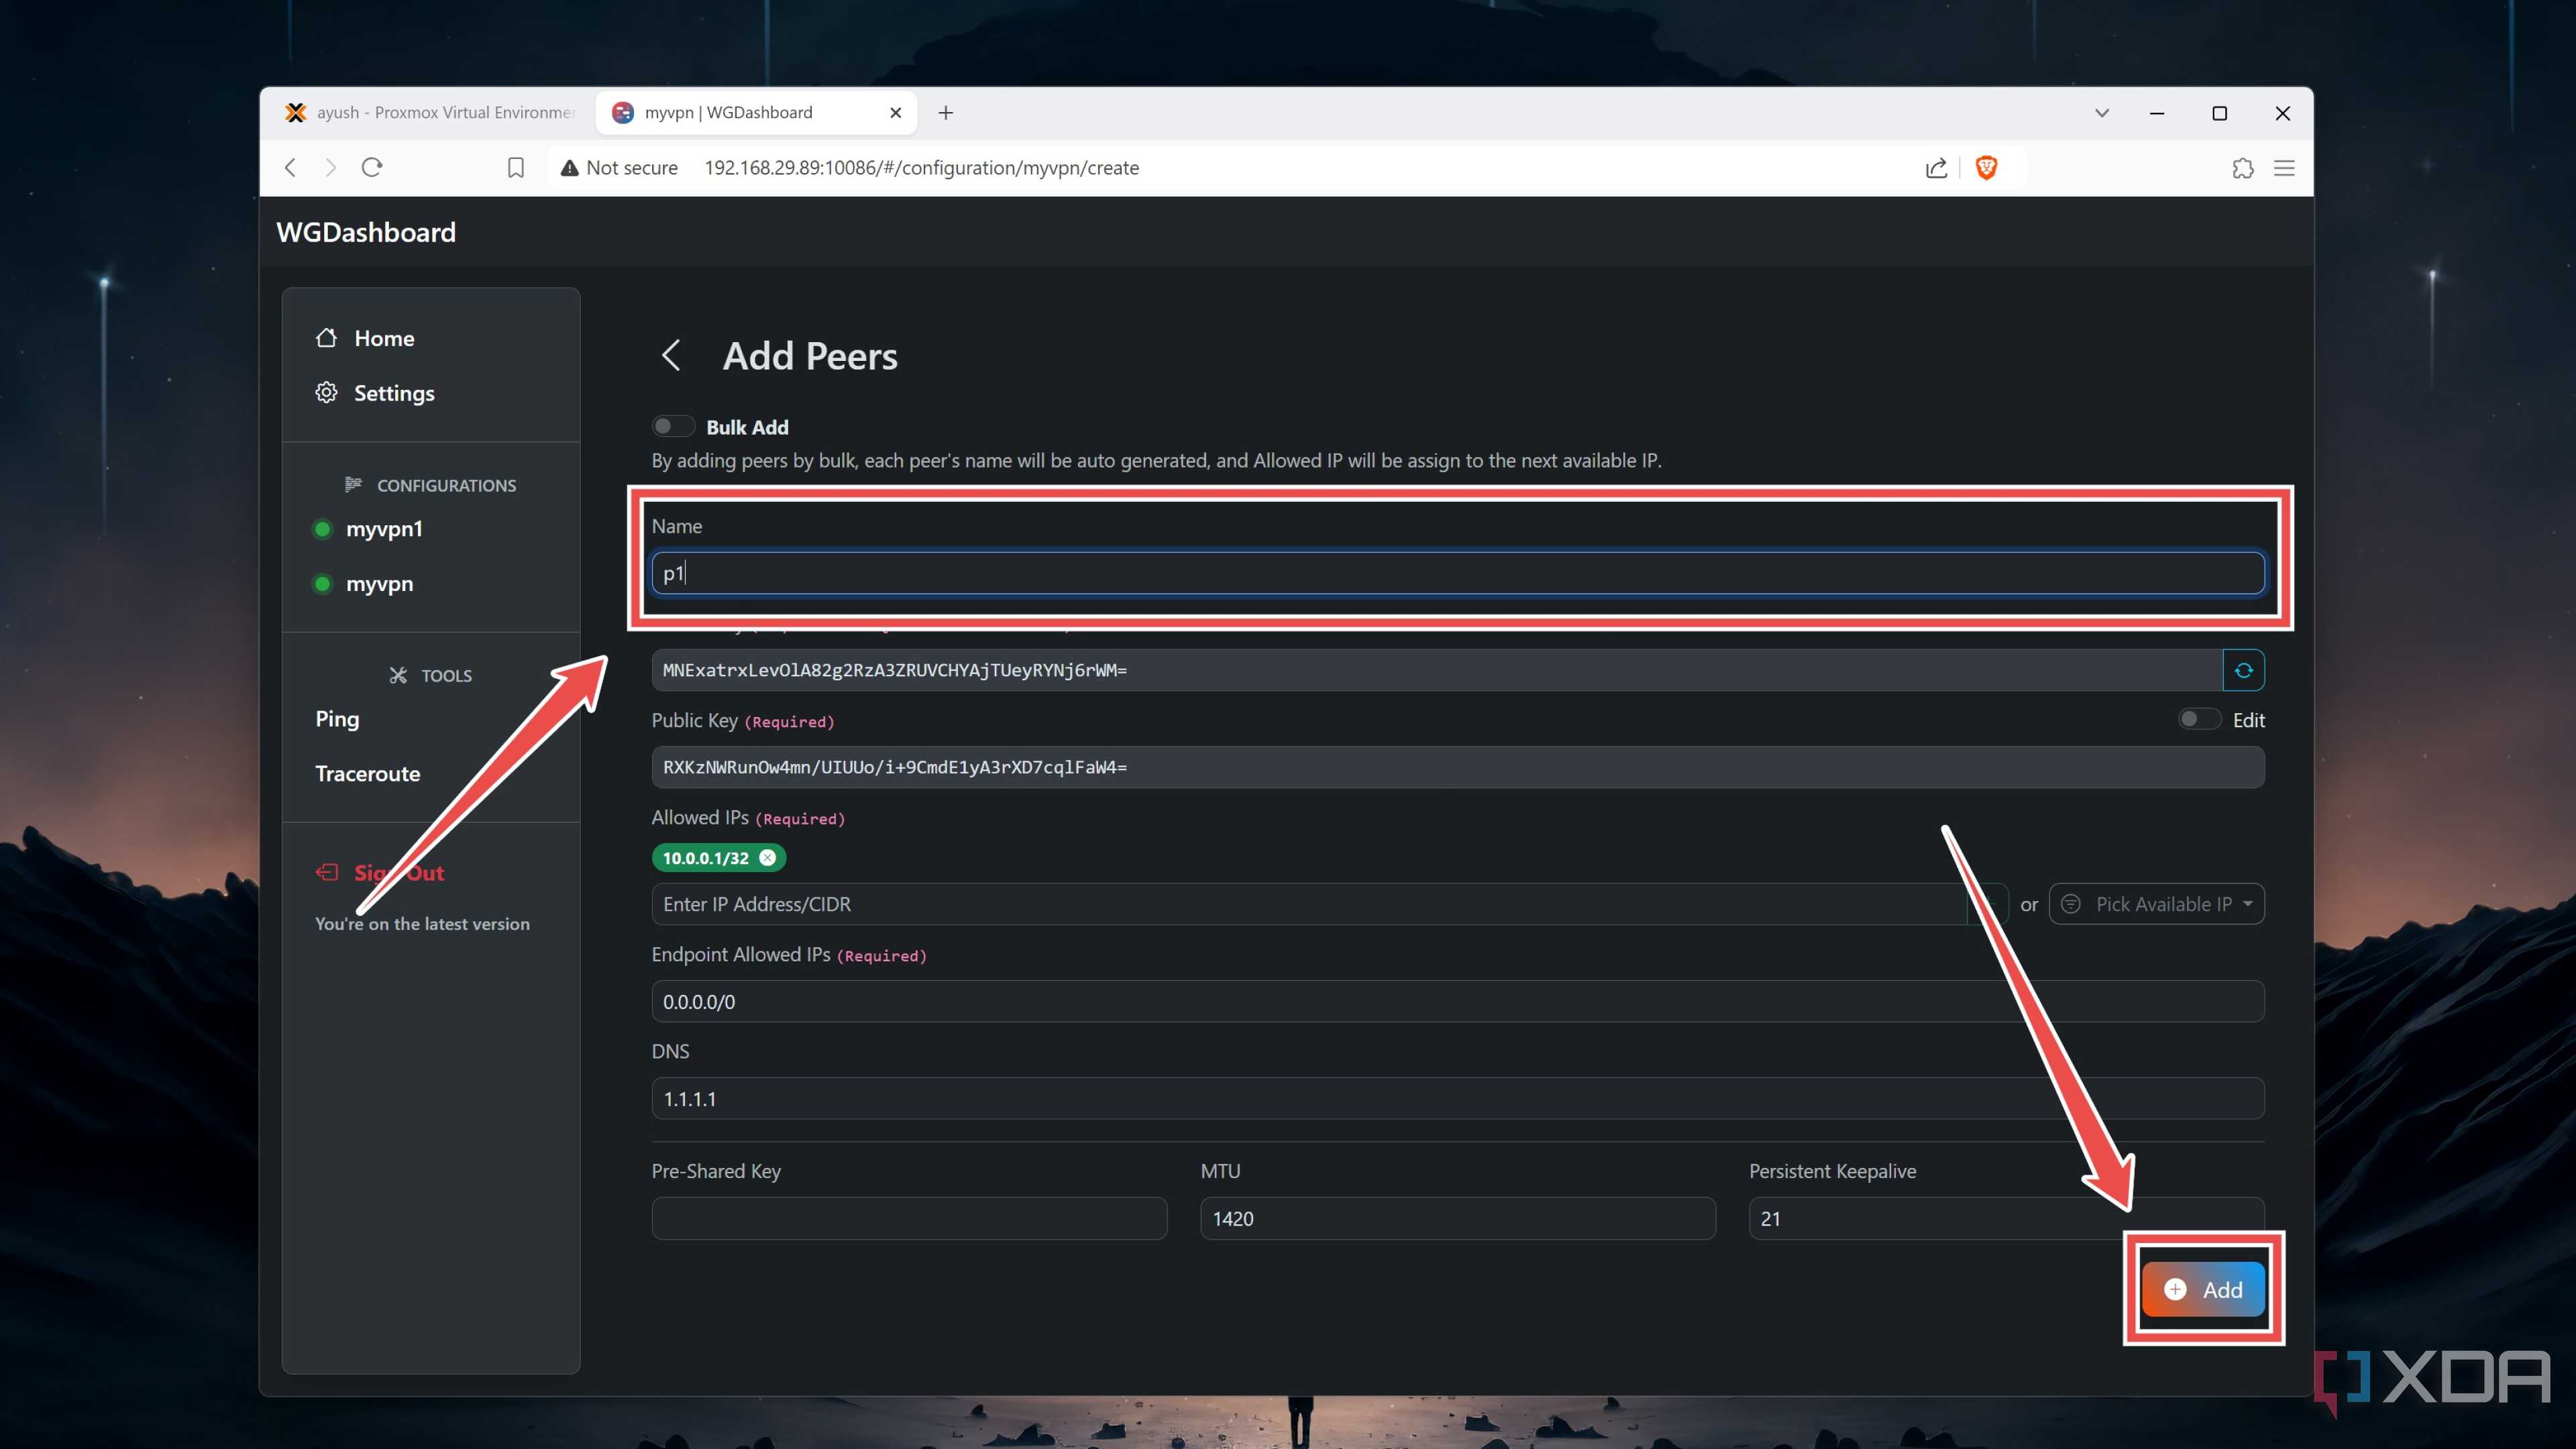Screen dimensions: 2576x1449
Task: Select the myvpn1 configuration
Action: coord(384,528)
